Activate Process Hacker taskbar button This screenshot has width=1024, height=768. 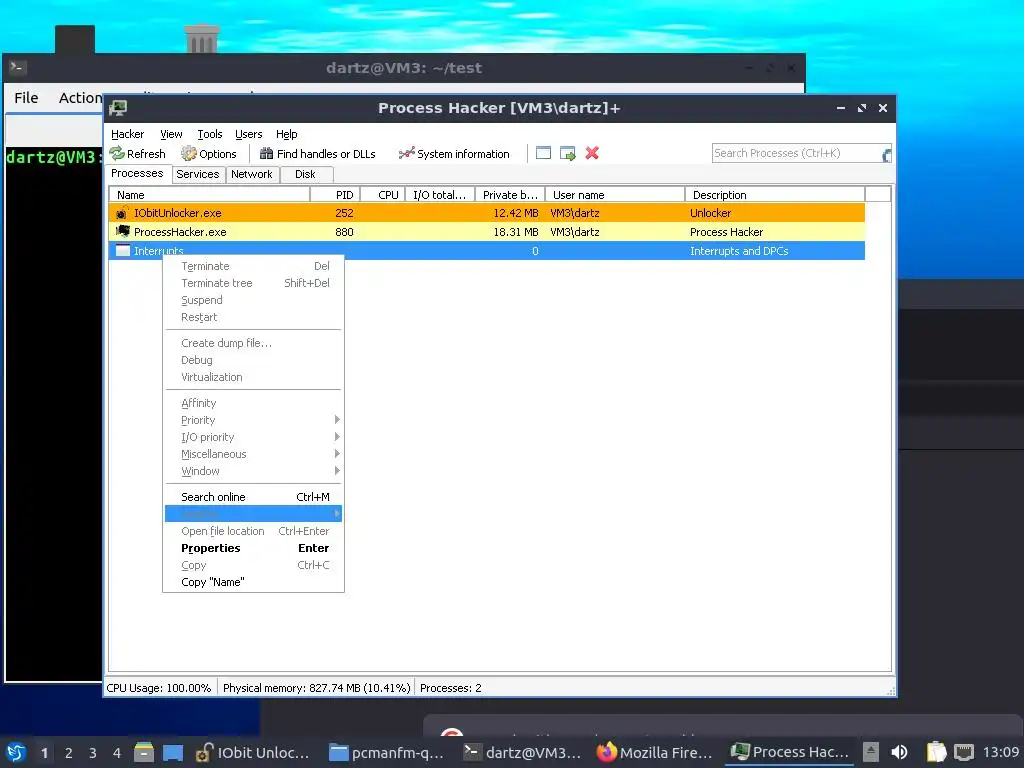pyautogui.click(x=789, y=752)
